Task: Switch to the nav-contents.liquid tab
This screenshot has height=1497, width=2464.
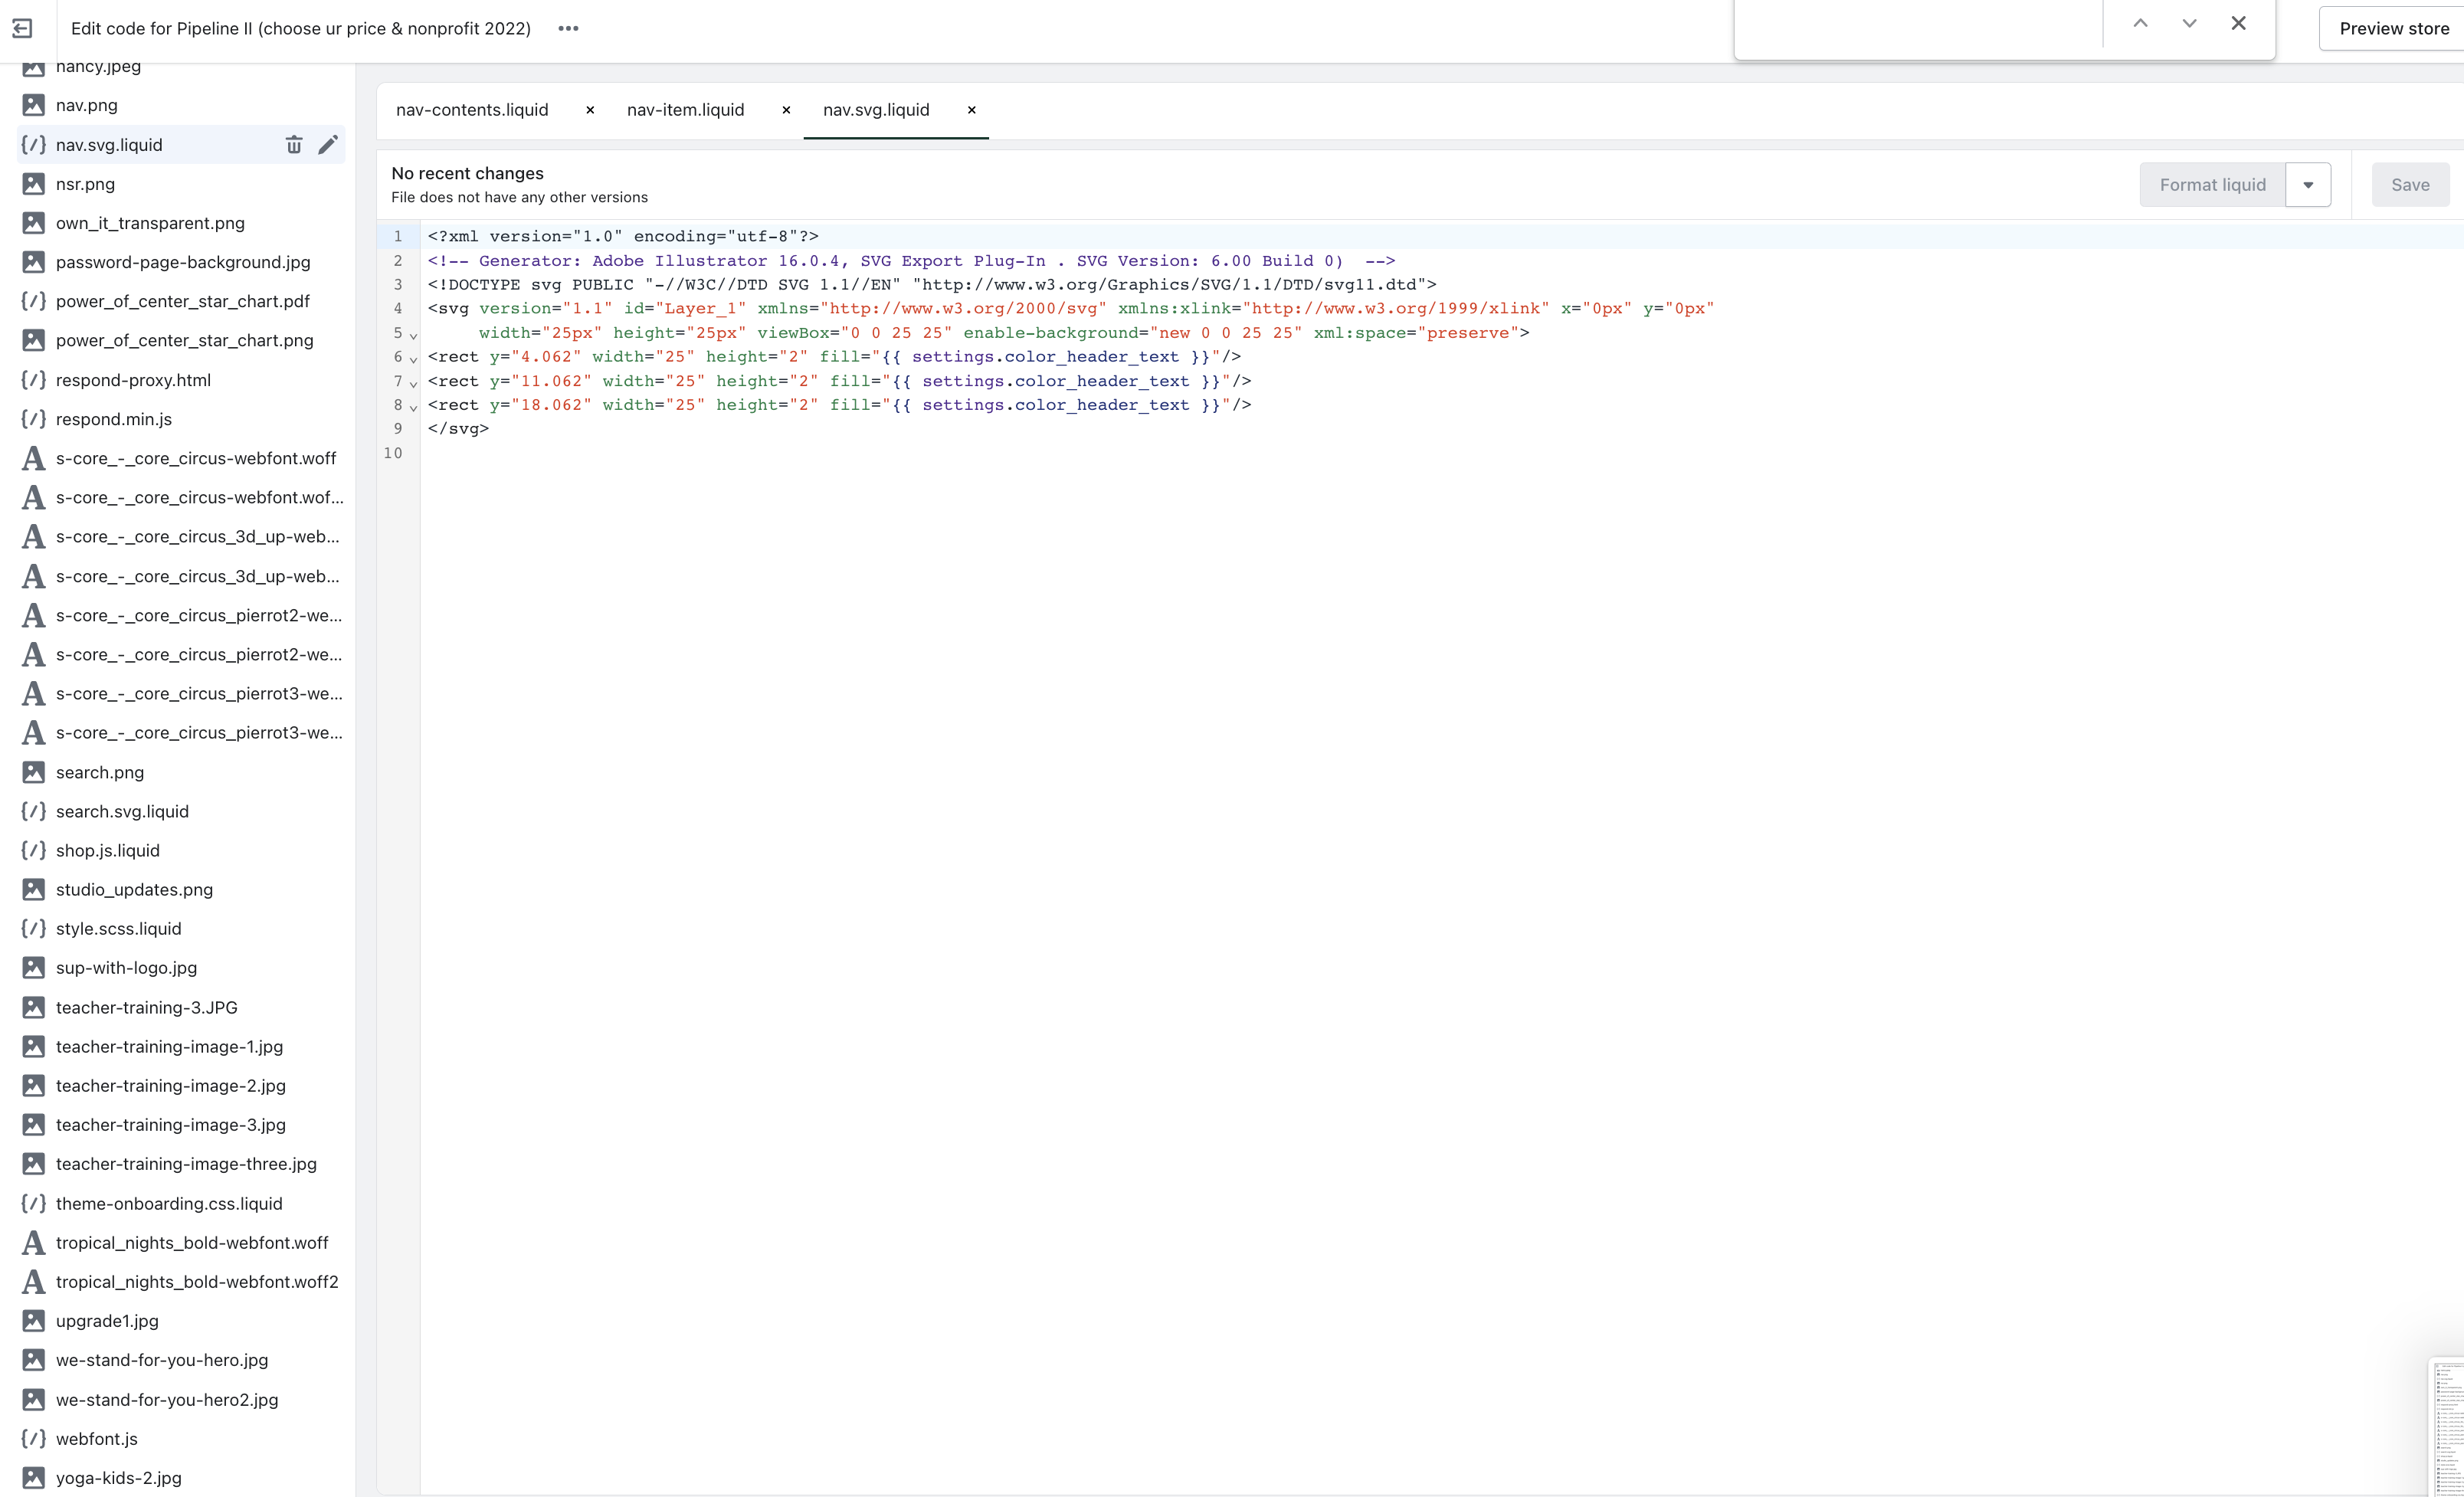Action: (472, 110)
